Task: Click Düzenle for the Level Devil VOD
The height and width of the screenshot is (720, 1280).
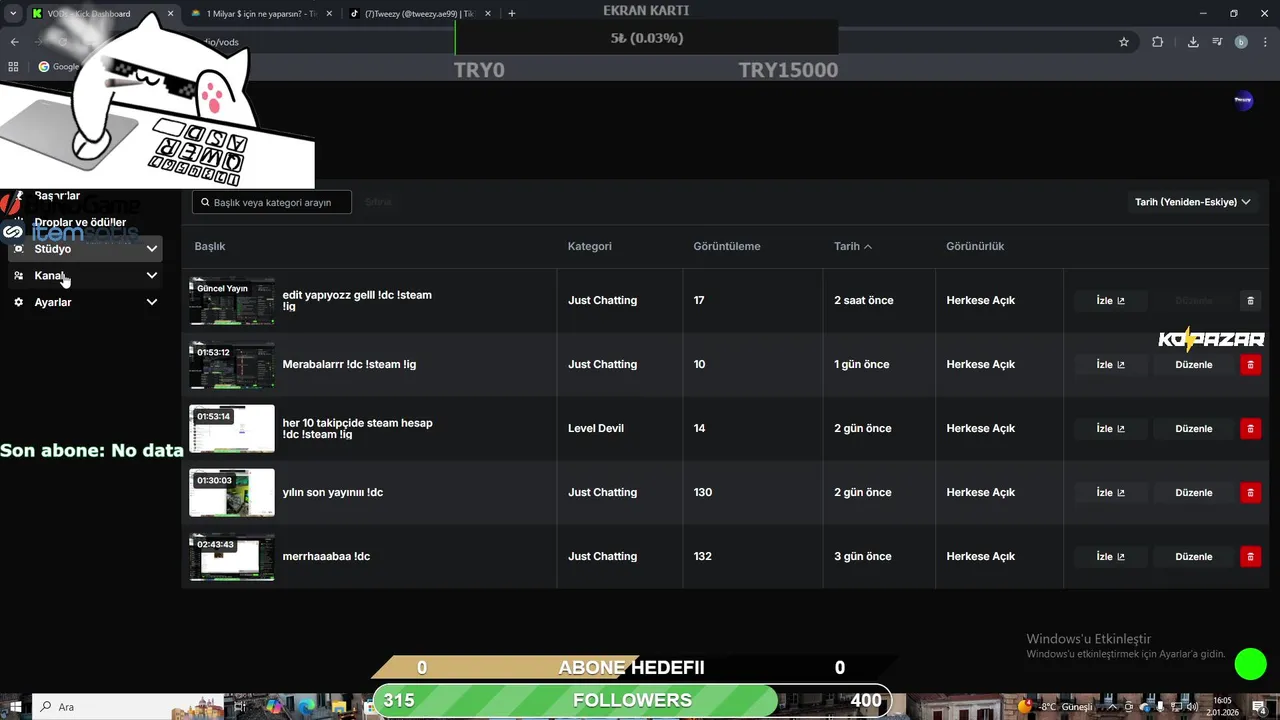Action: click(1193, 429)
